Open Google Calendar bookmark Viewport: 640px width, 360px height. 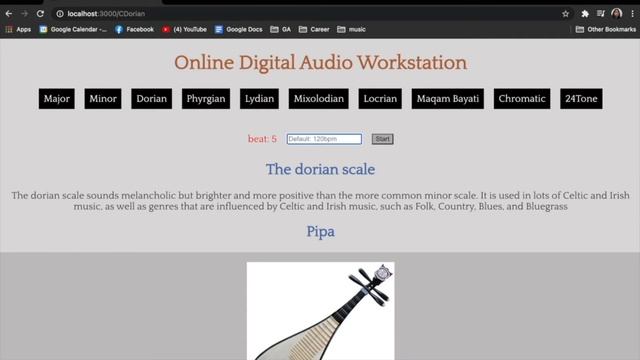[x=73, y=29]
